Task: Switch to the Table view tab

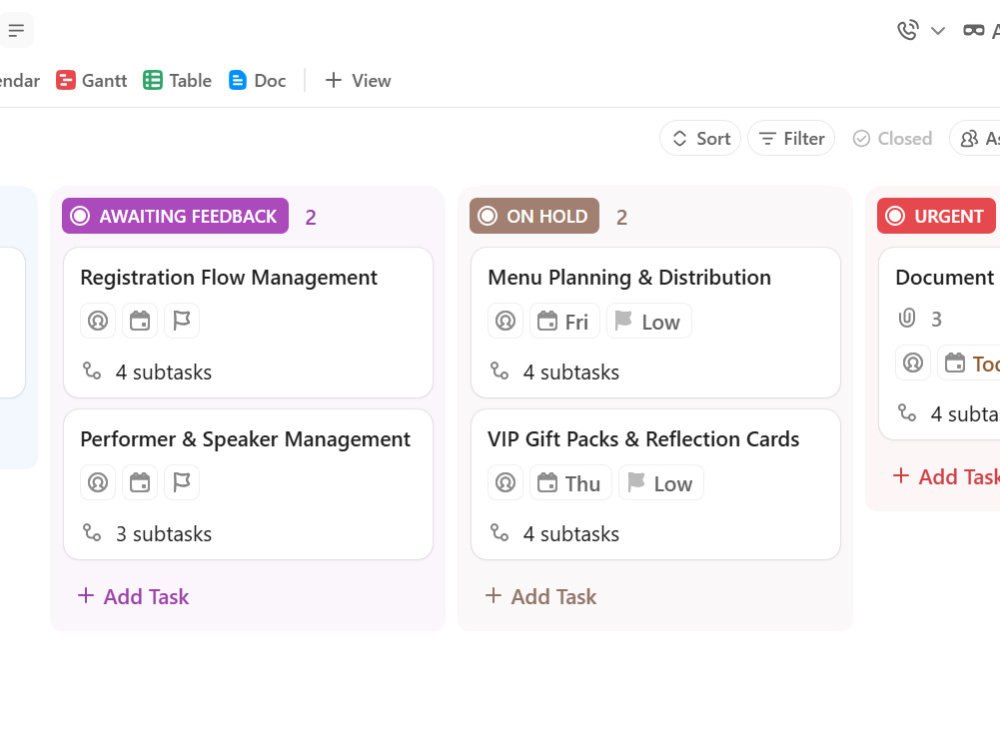Action: pos(178,80)
